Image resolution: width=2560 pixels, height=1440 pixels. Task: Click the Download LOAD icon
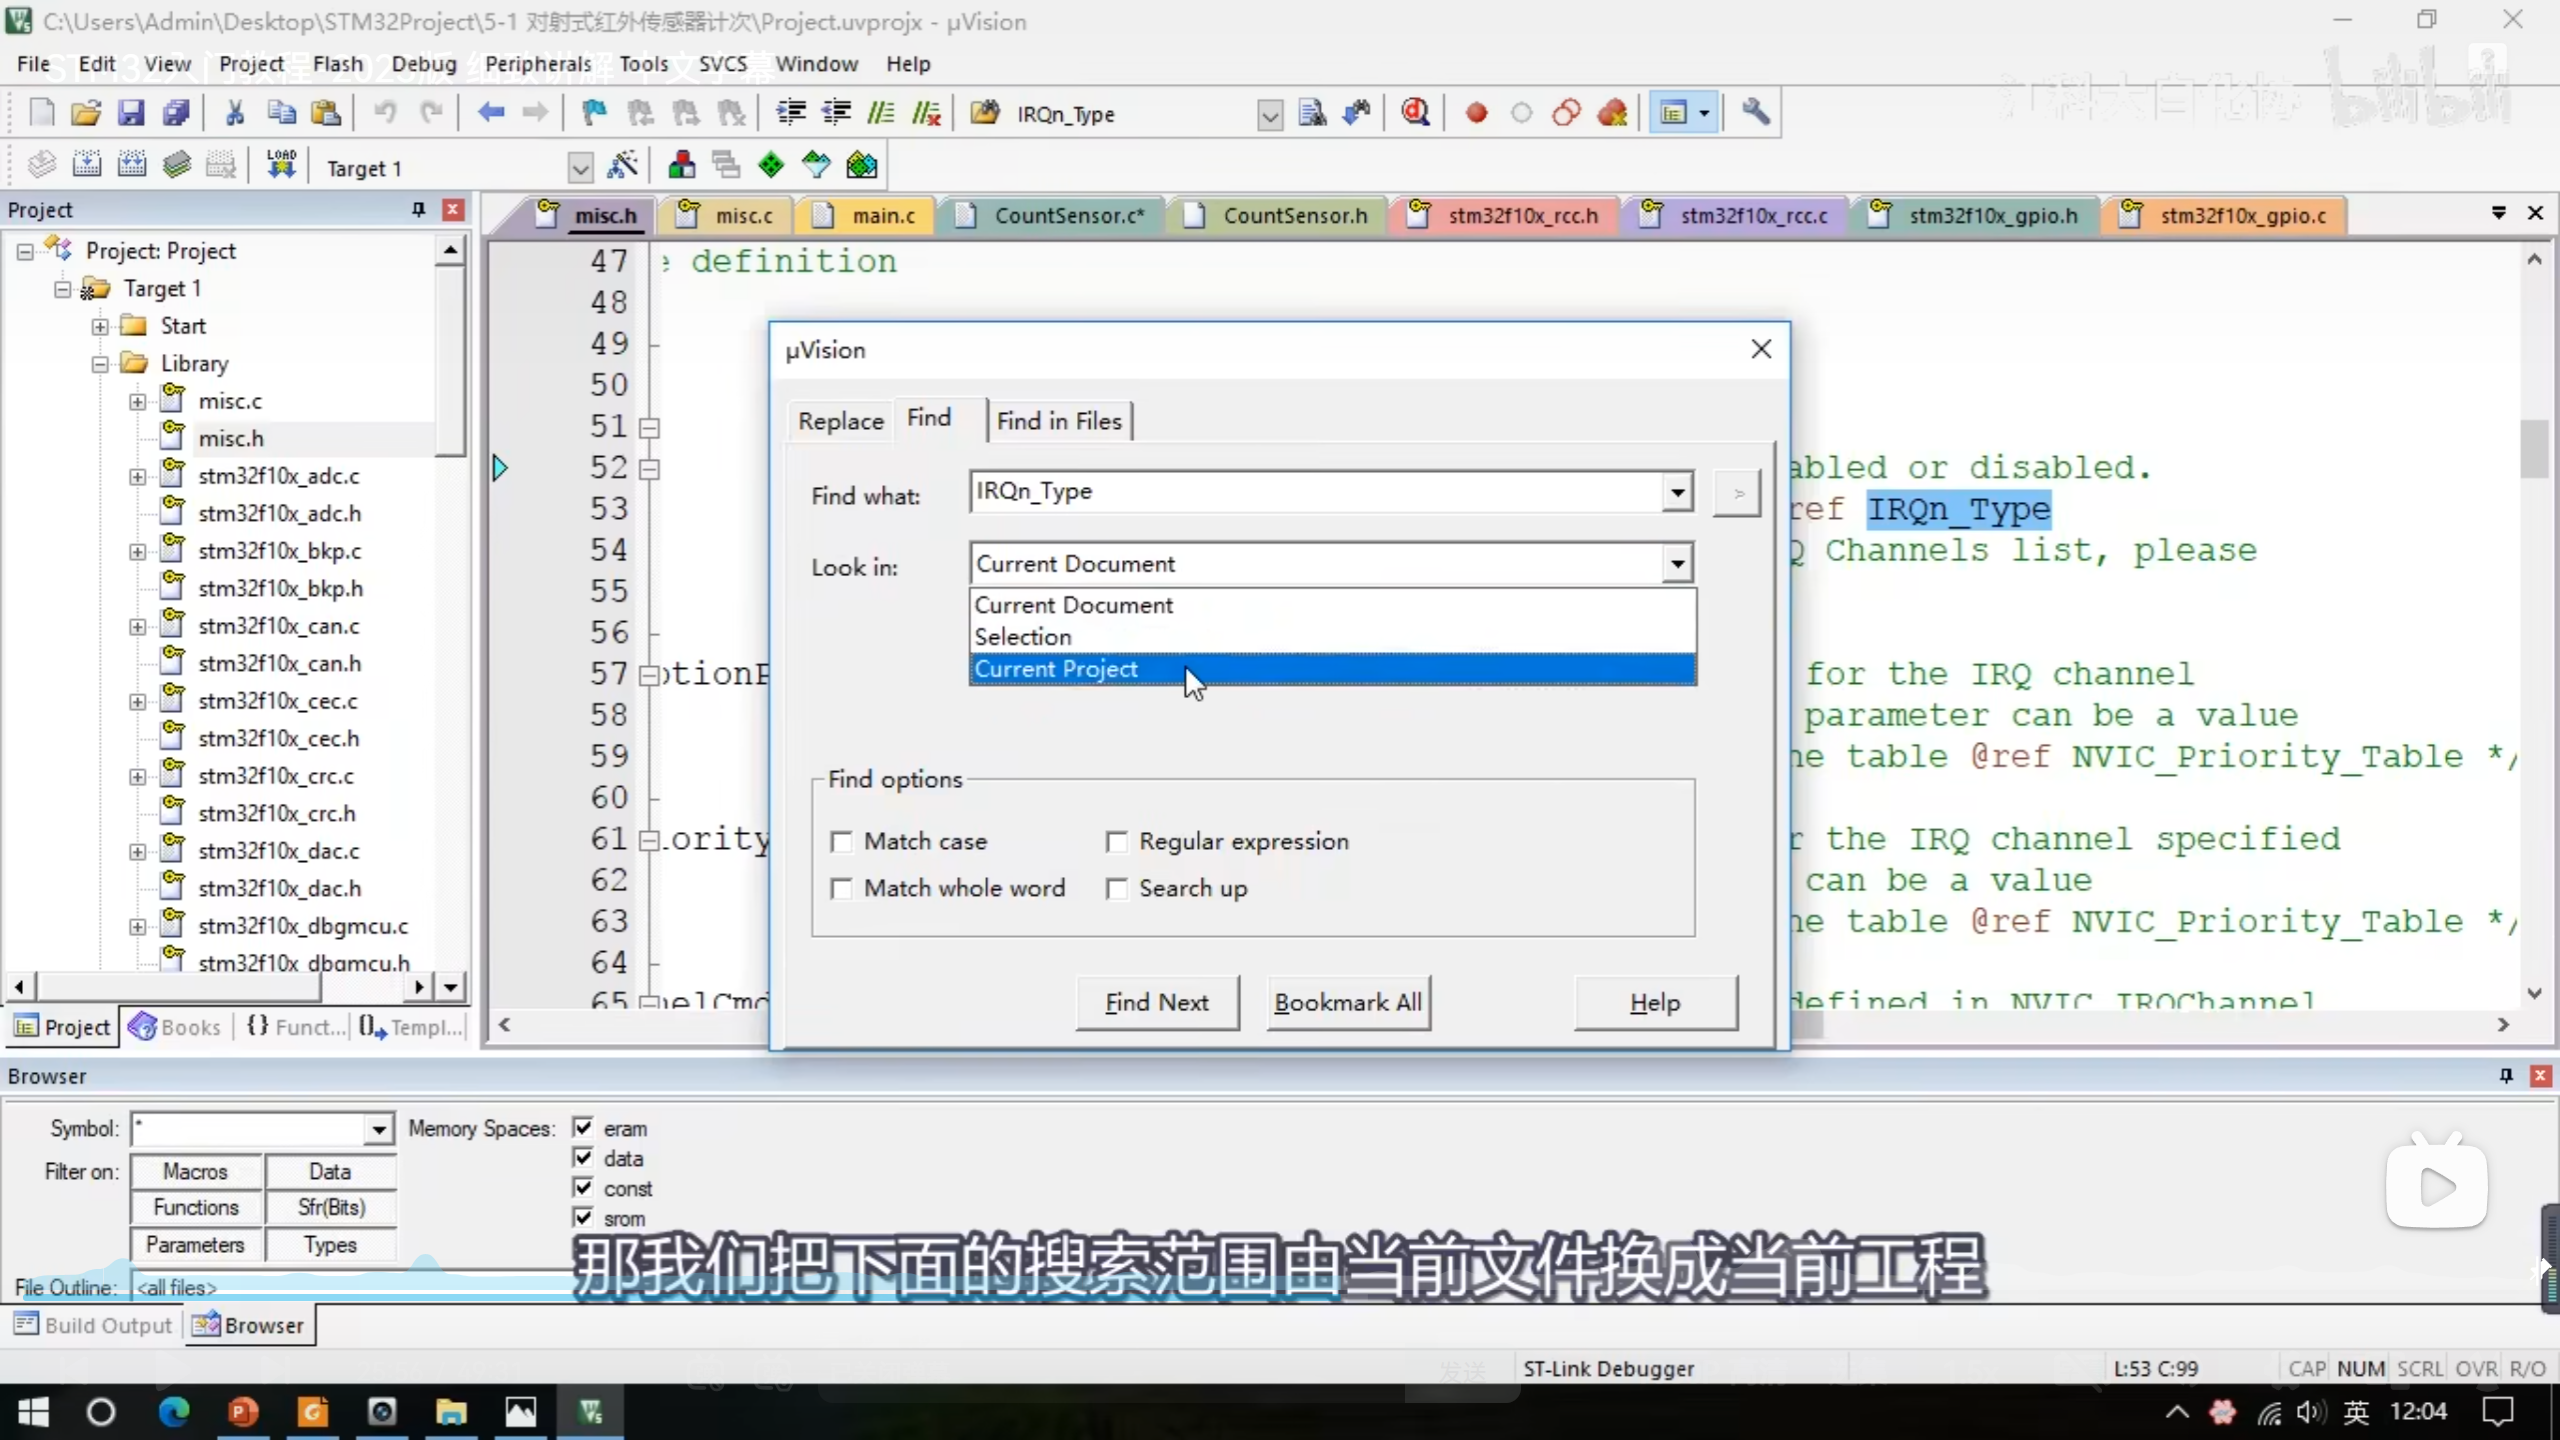[x=281, y=166]
